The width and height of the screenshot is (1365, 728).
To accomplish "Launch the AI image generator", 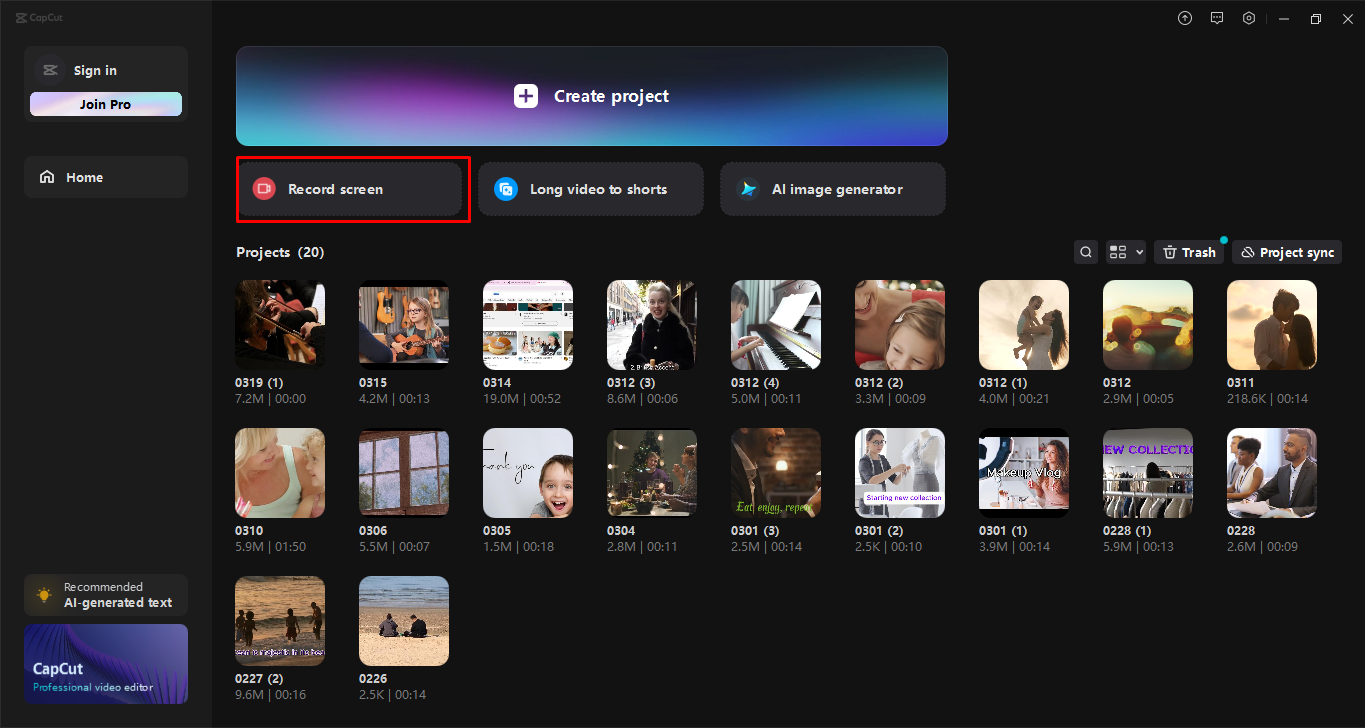I will [832, 189].
